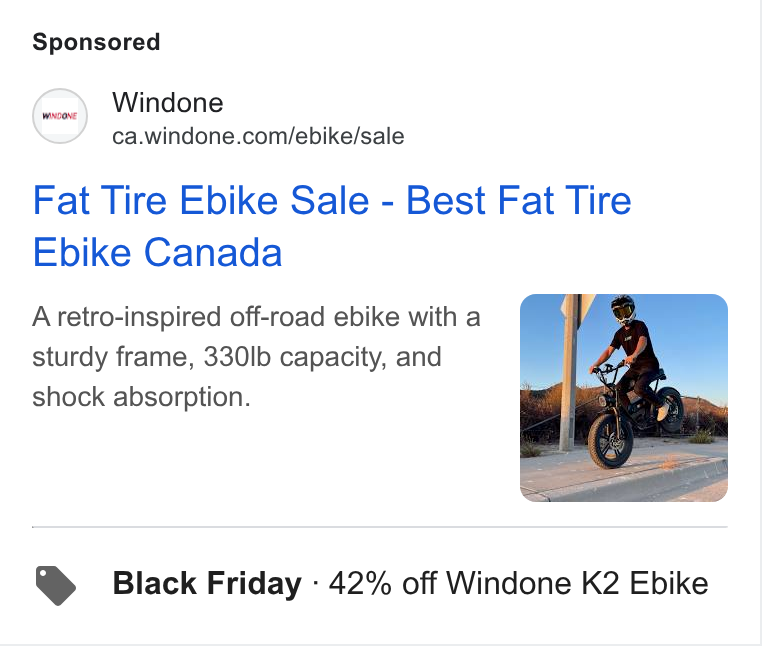Screen dimensions: 762x646
Task: Click the price tag promotion icon
Action: click(x=56, y=585)
